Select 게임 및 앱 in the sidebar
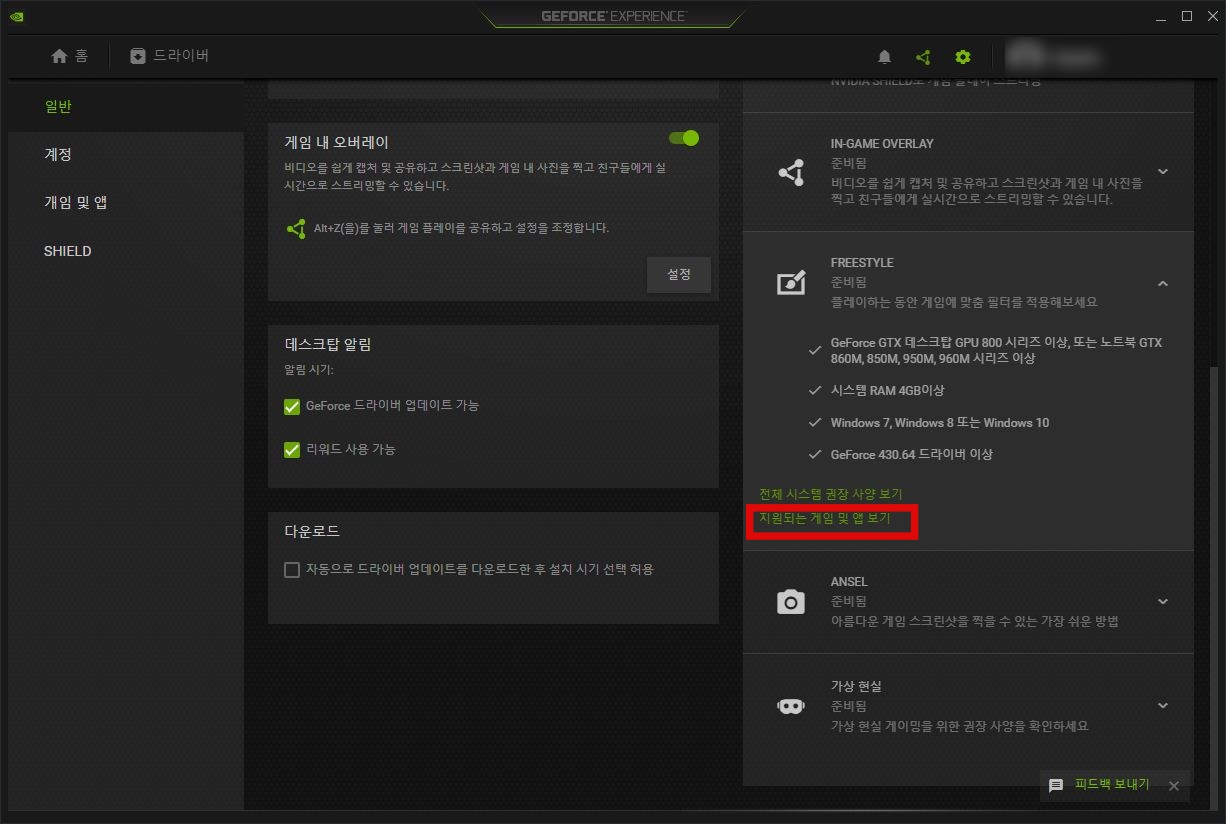This screenshot has width=1226, height=824. point(75,203)
